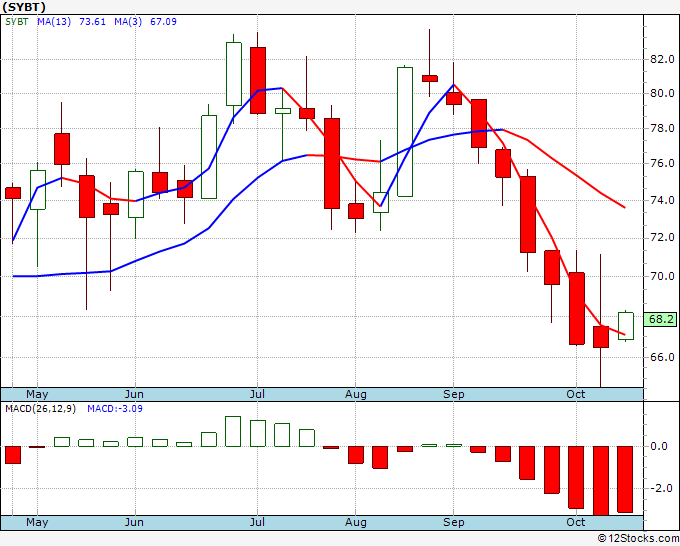This screenshot has height=546, width=680.
Task: Click the 70.0 price axis label
Action: point(662,276)
